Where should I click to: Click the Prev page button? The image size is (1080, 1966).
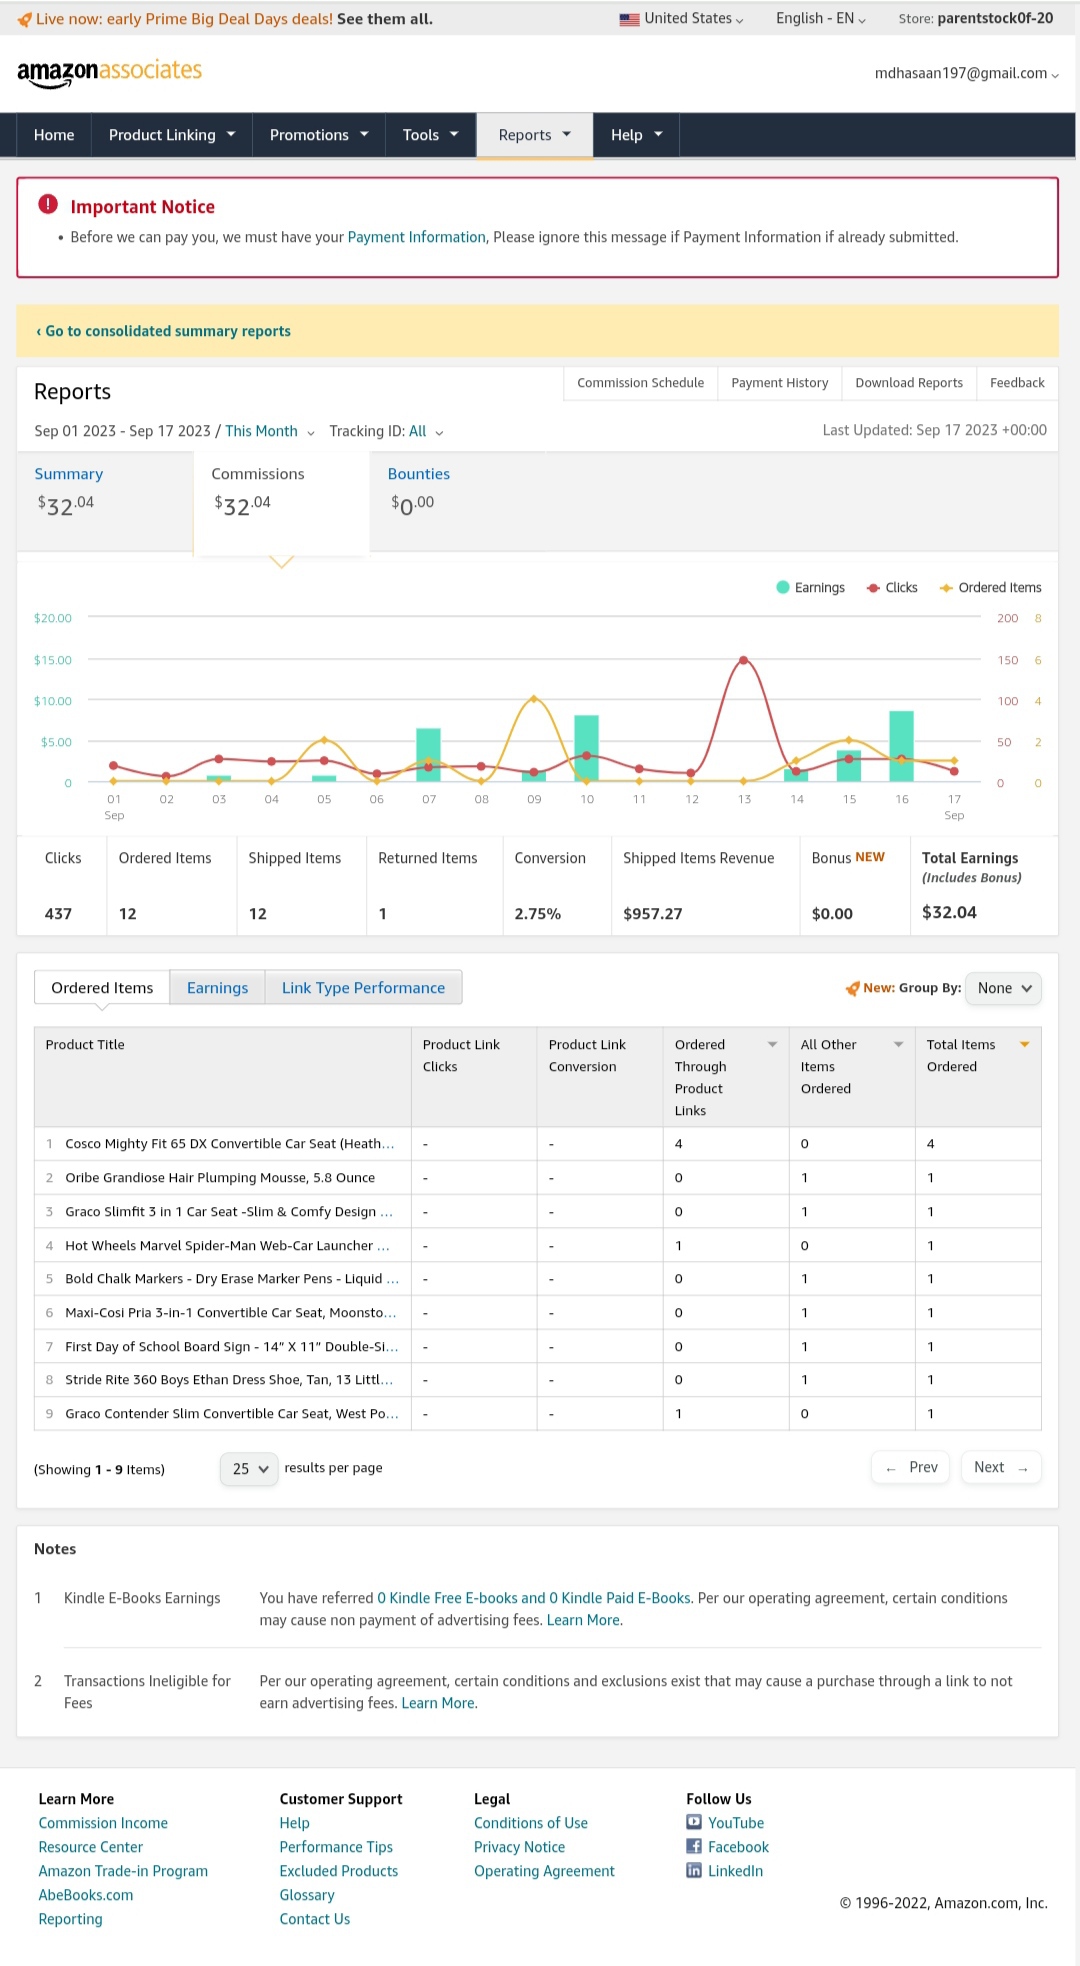pyautogui.click(x=911, y=1467)
